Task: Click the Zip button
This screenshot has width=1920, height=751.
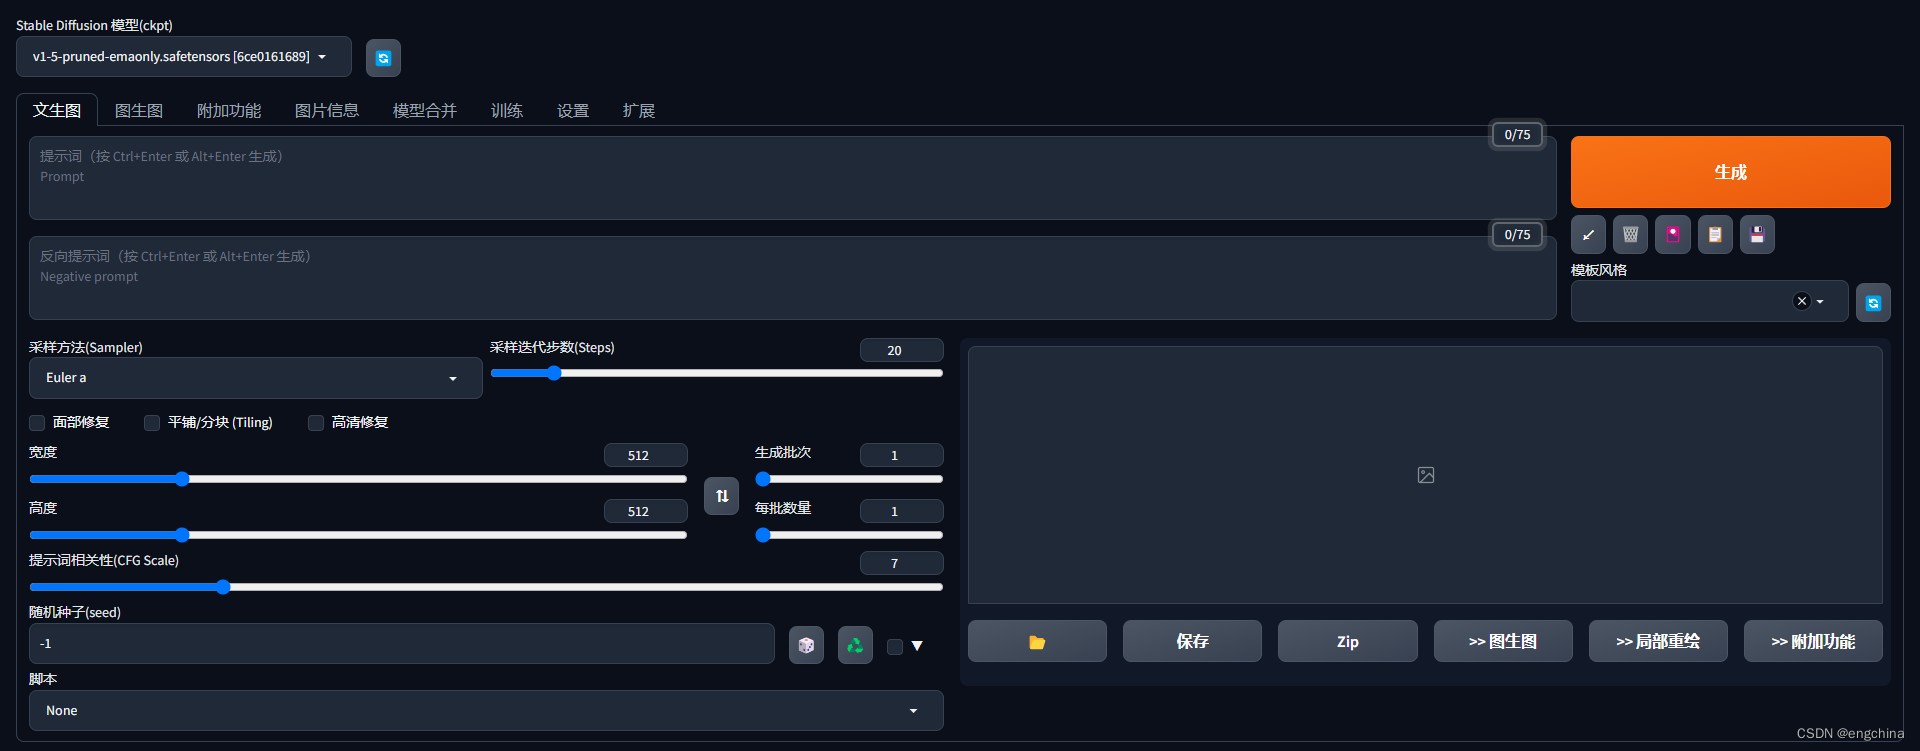Action: tap(1348, 641)
